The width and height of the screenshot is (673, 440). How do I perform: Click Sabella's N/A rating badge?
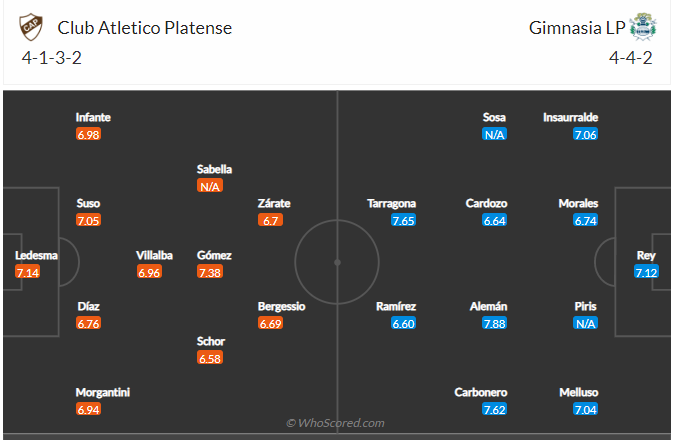coord(210,186)
